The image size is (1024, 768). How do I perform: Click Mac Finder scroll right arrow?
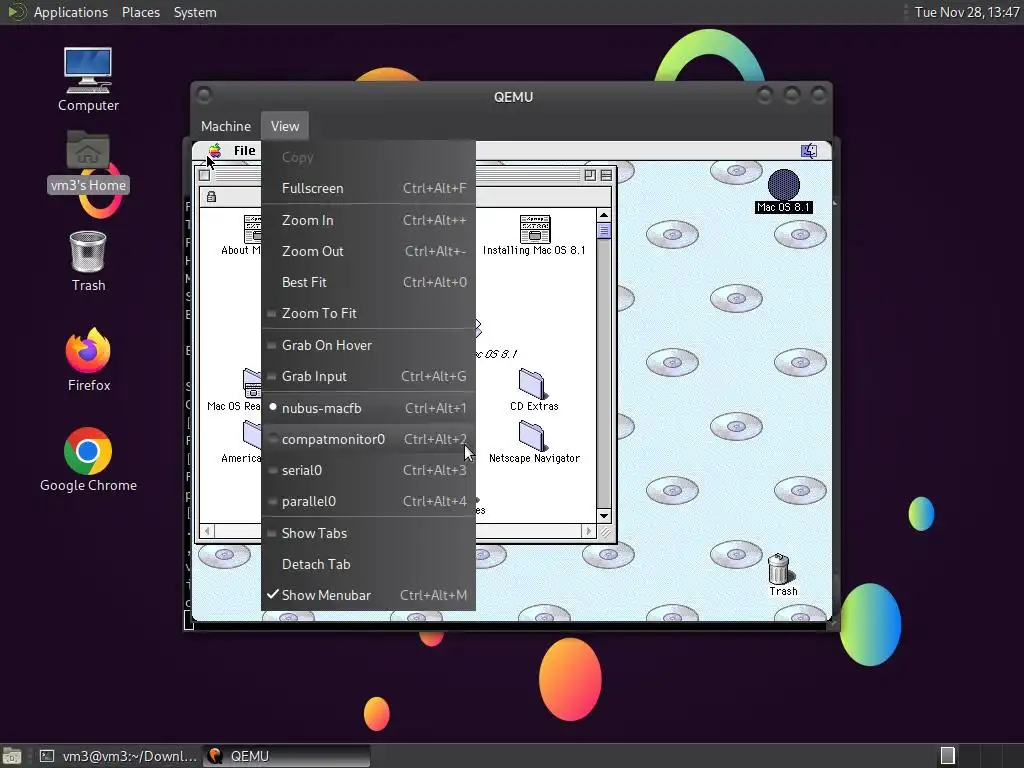click(x=588, y=532)
